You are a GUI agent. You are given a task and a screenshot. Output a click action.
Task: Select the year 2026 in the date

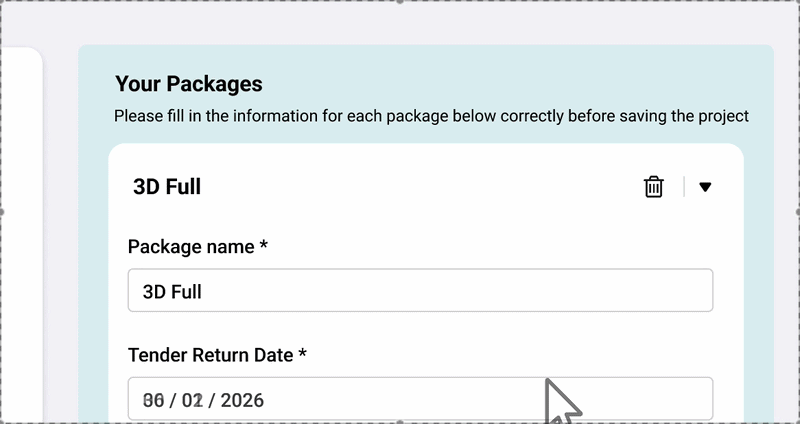(242, 401)
